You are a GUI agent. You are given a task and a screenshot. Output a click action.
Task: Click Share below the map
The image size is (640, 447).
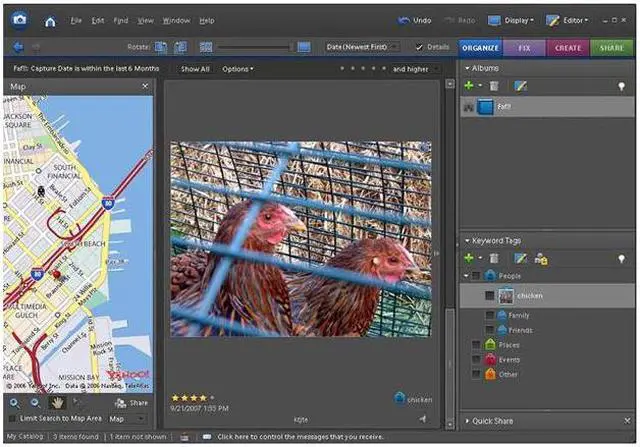131,403
